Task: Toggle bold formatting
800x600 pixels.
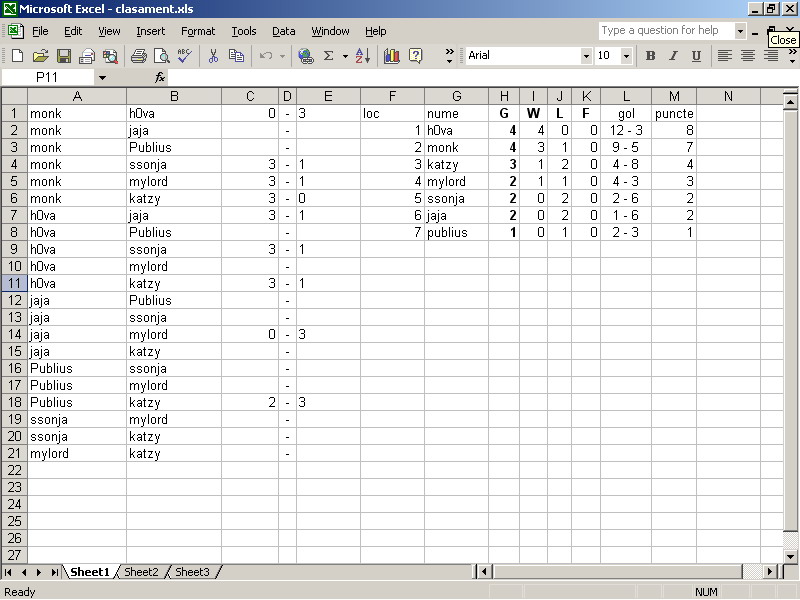Action: pos(651,56)
